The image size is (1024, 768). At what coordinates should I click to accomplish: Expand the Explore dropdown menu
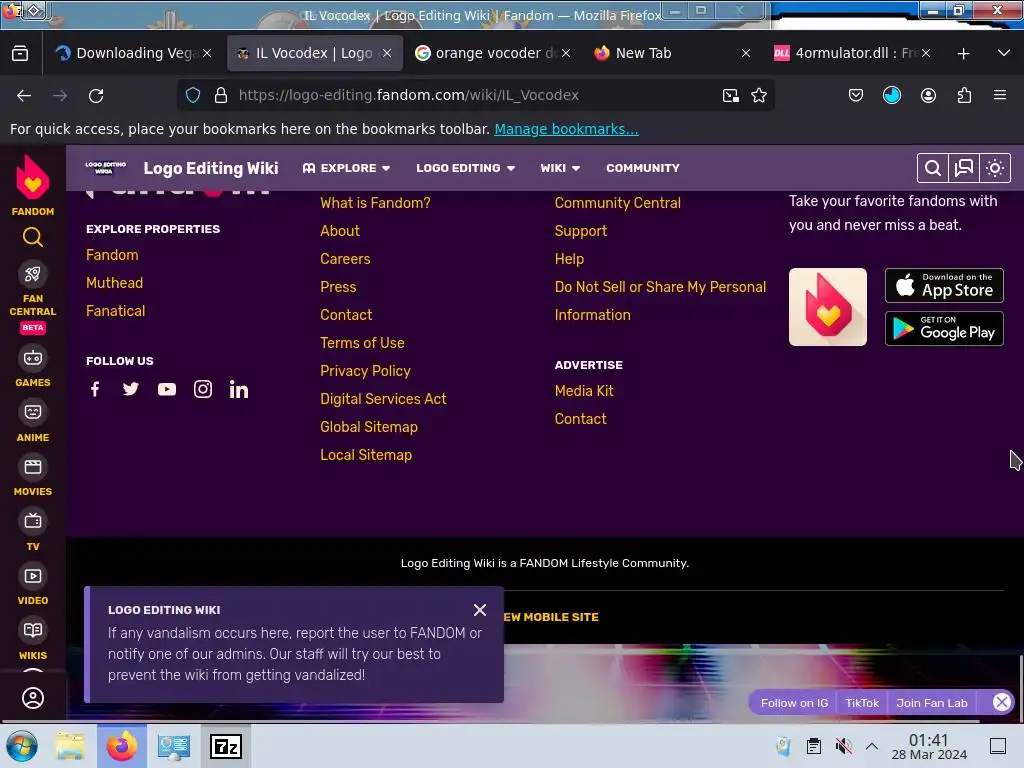[x=346, y=168]
